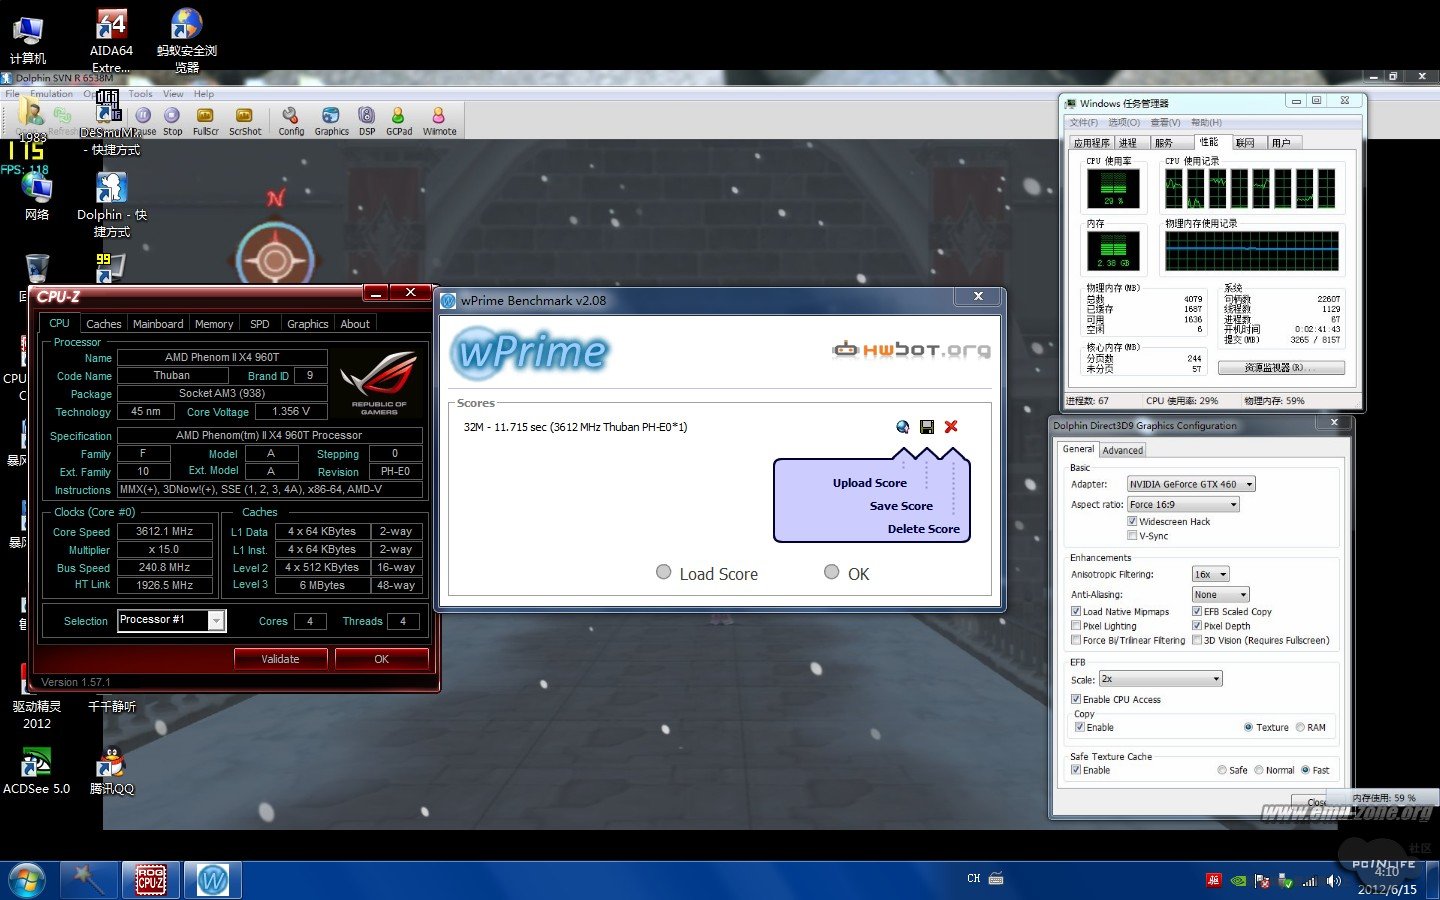
Task: Open the Advanced tab in Graphics Configuration
Action: point(1123,450)
